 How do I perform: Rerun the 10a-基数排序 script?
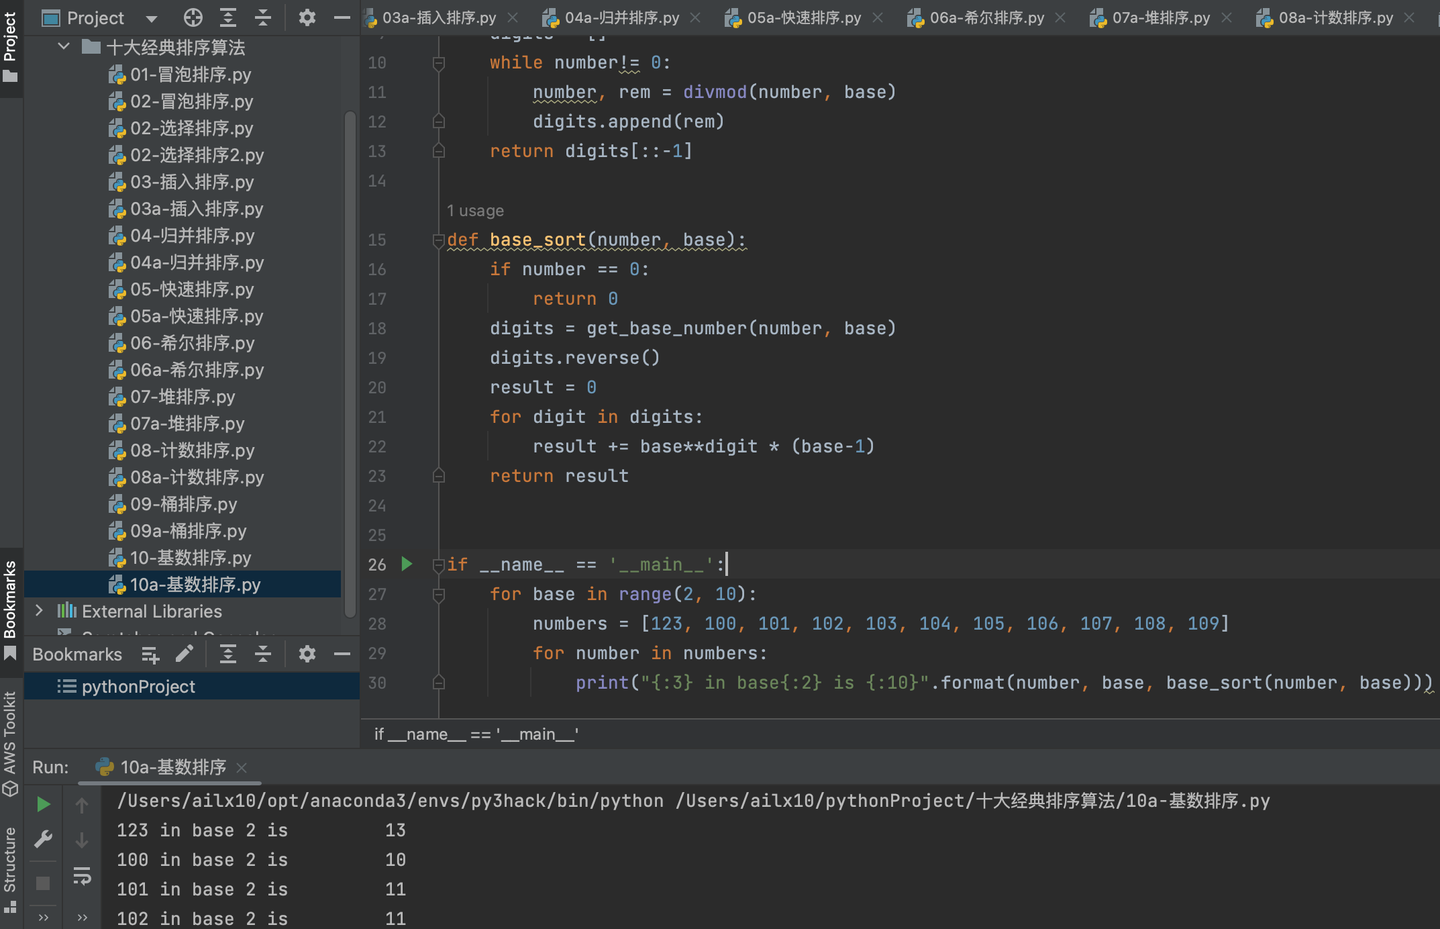[x=43, y=804]
